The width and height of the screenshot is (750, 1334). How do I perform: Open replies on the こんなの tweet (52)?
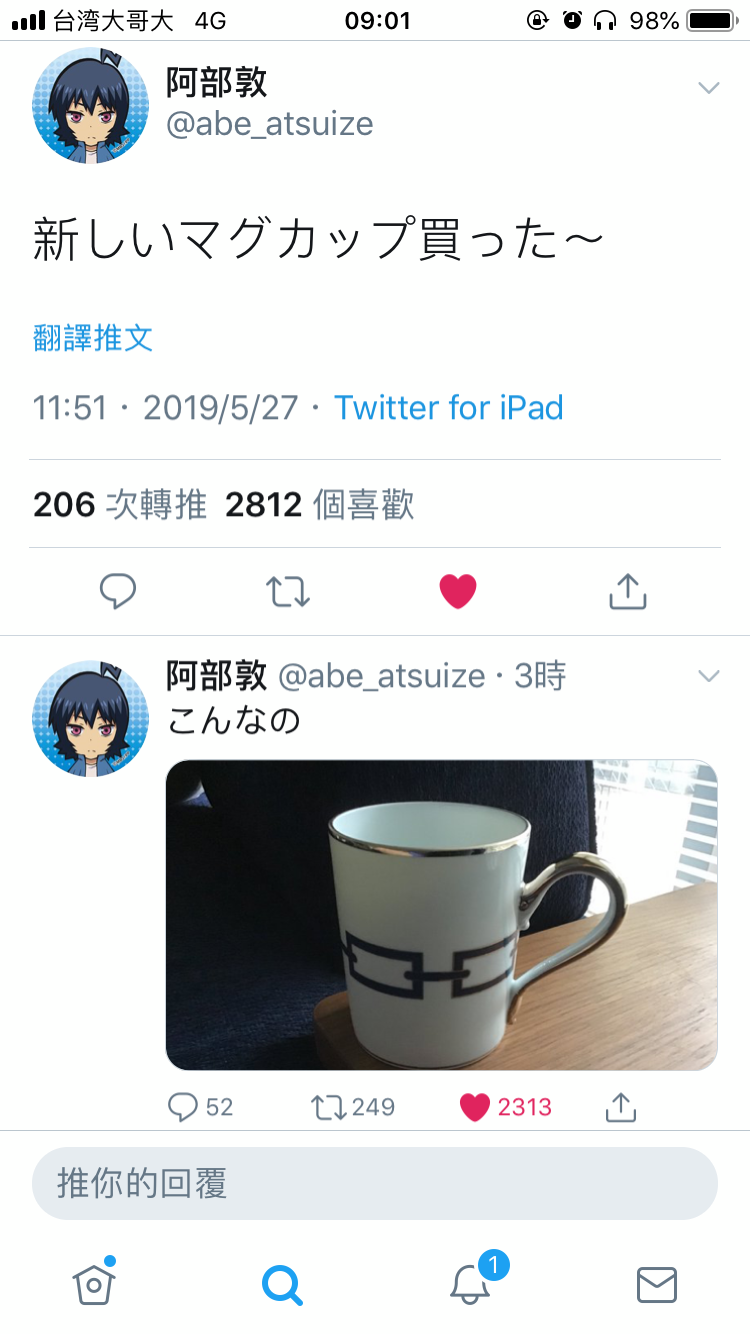(x=200, y=1107)
